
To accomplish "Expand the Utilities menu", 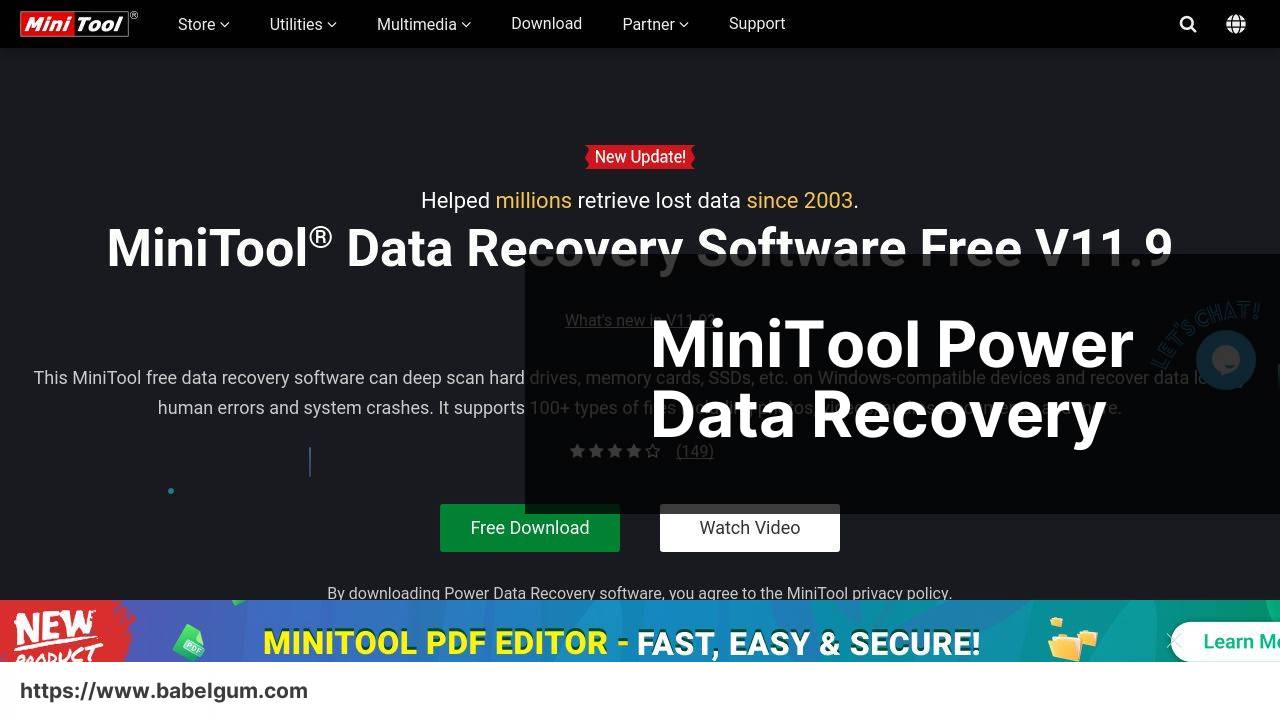I will click(303, 24).
